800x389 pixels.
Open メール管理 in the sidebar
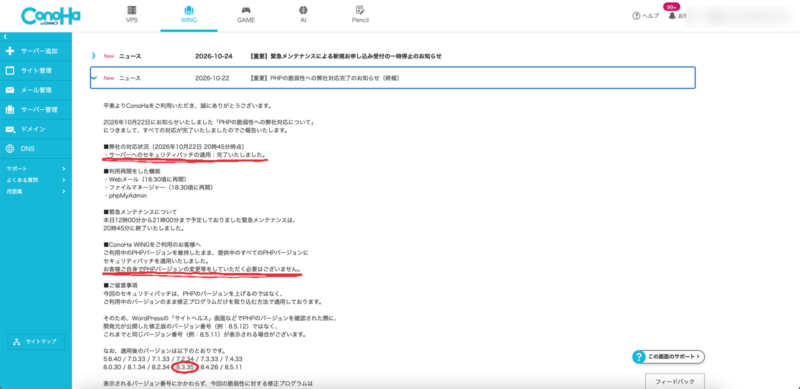[x=36, y=90]
